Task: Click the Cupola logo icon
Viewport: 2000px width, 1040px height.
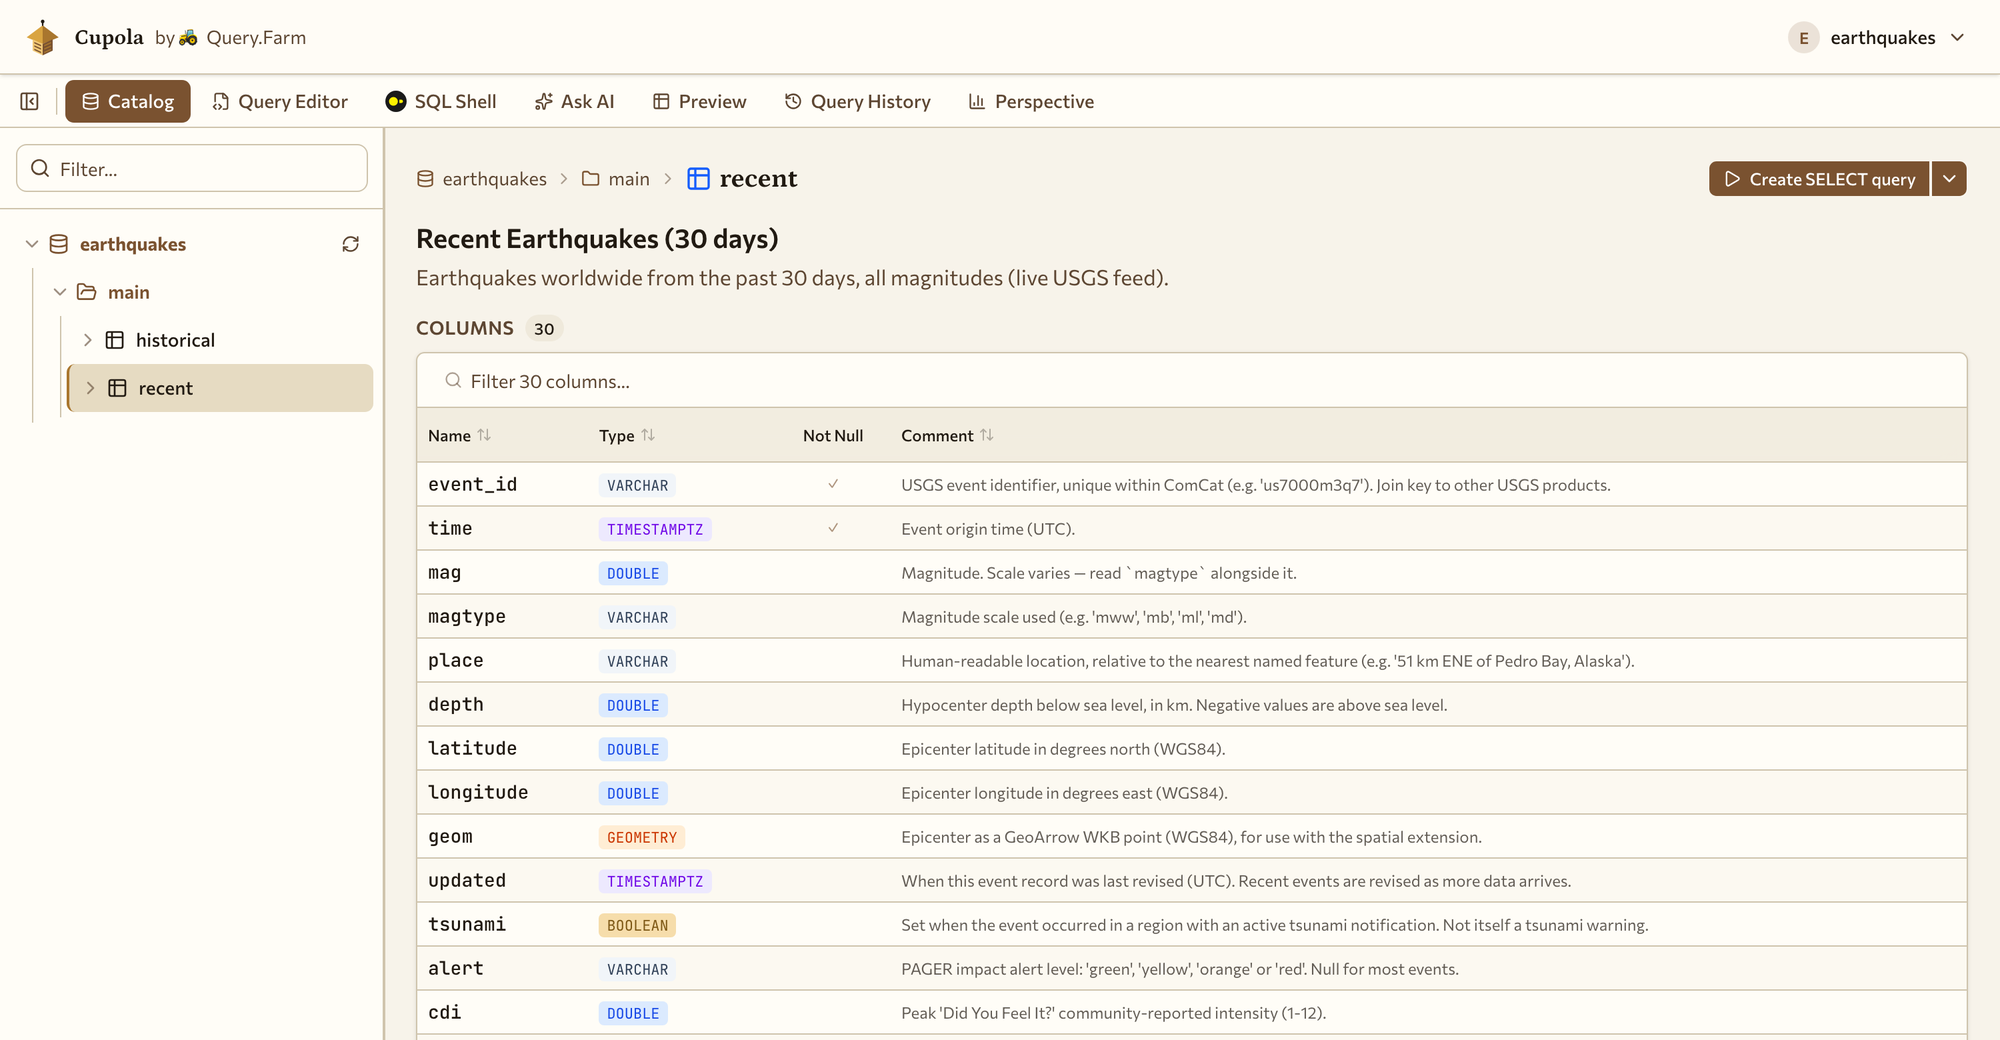Action: 42,37
